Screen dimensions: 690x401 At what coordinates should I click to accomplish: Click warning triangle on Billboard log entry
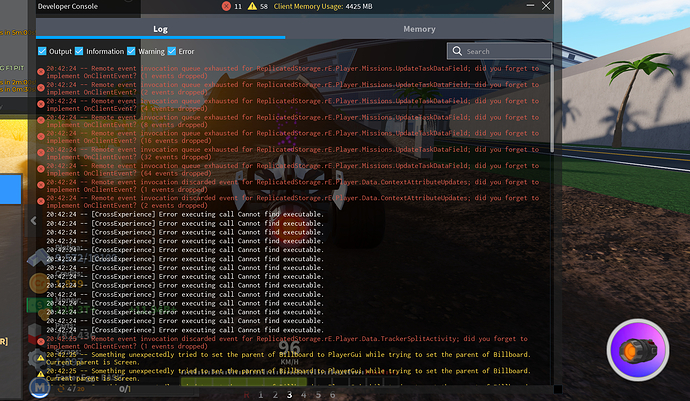(40, 356)
